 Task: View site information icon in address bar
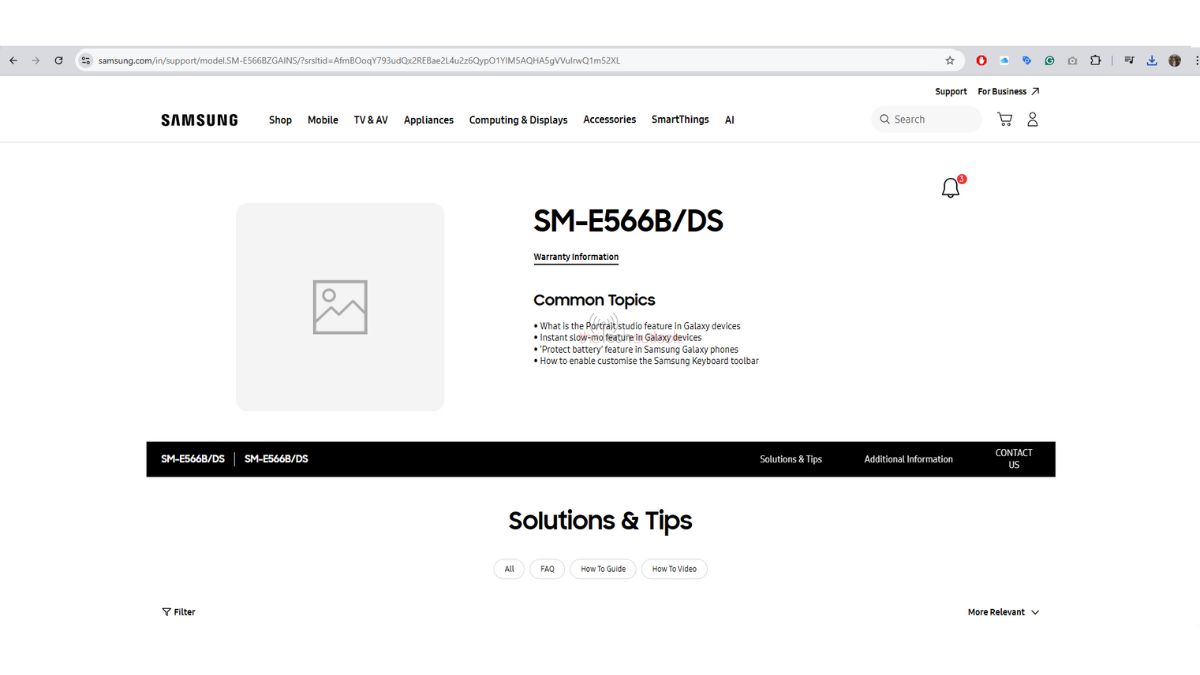pyautogui.click(x=86, y=61)
